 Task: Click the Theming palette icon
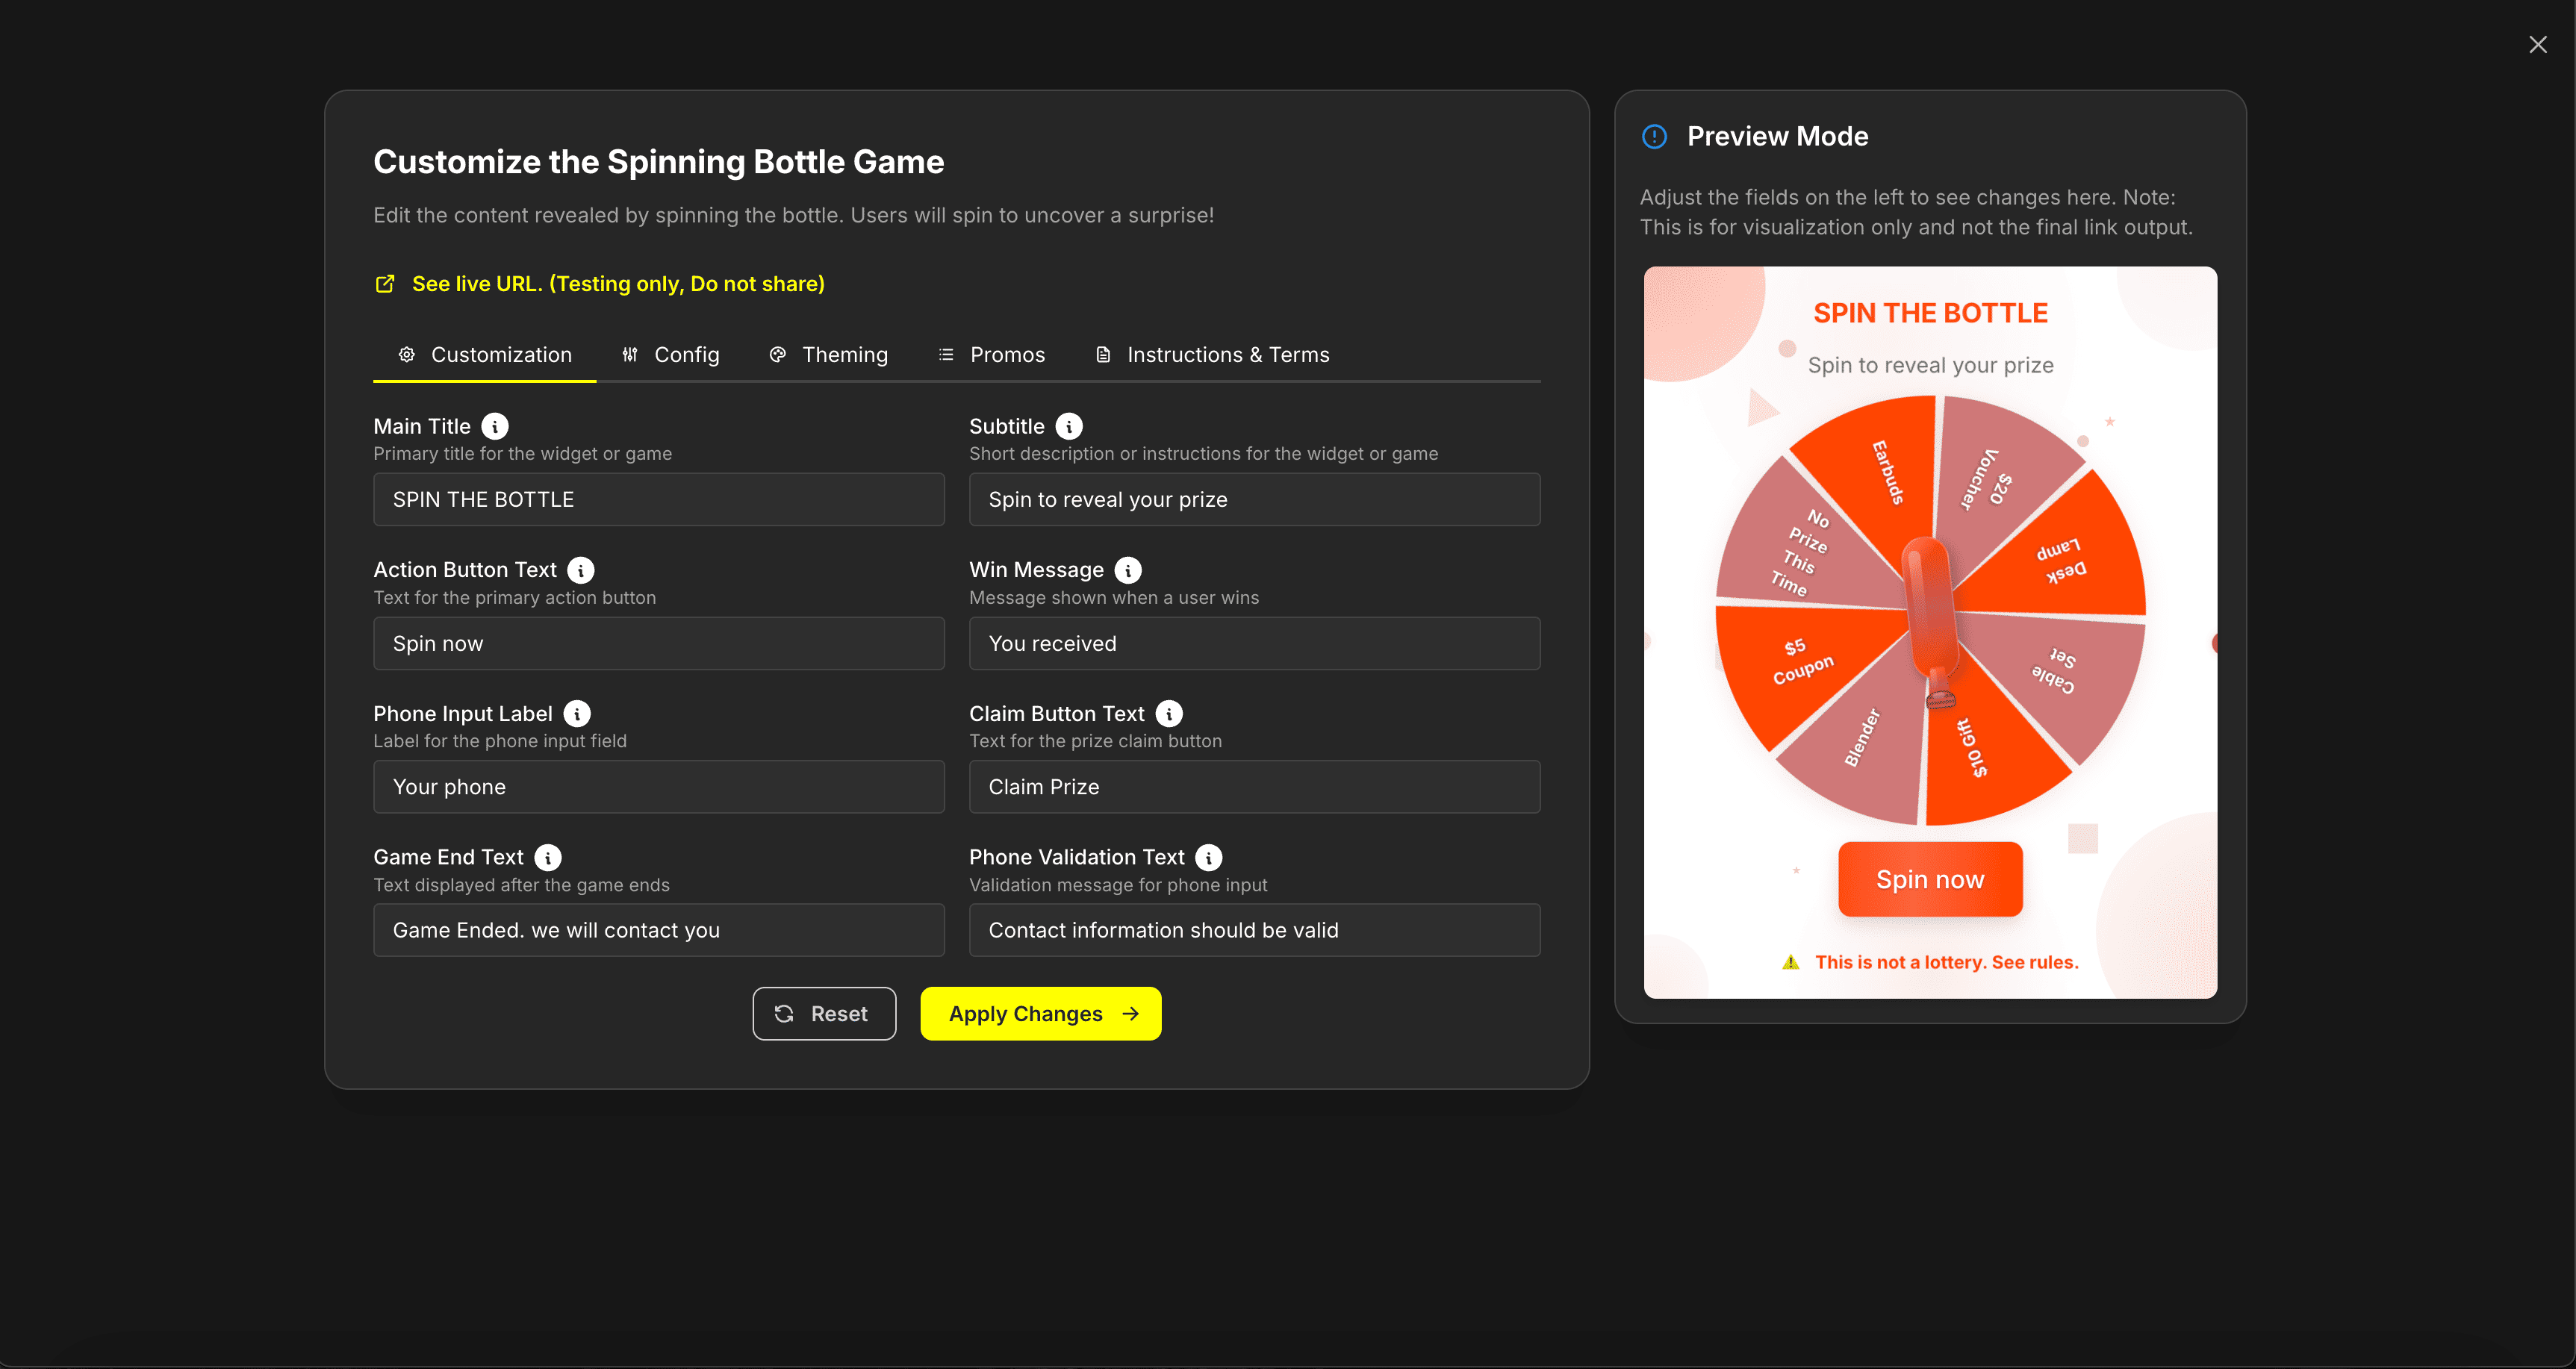777,354
